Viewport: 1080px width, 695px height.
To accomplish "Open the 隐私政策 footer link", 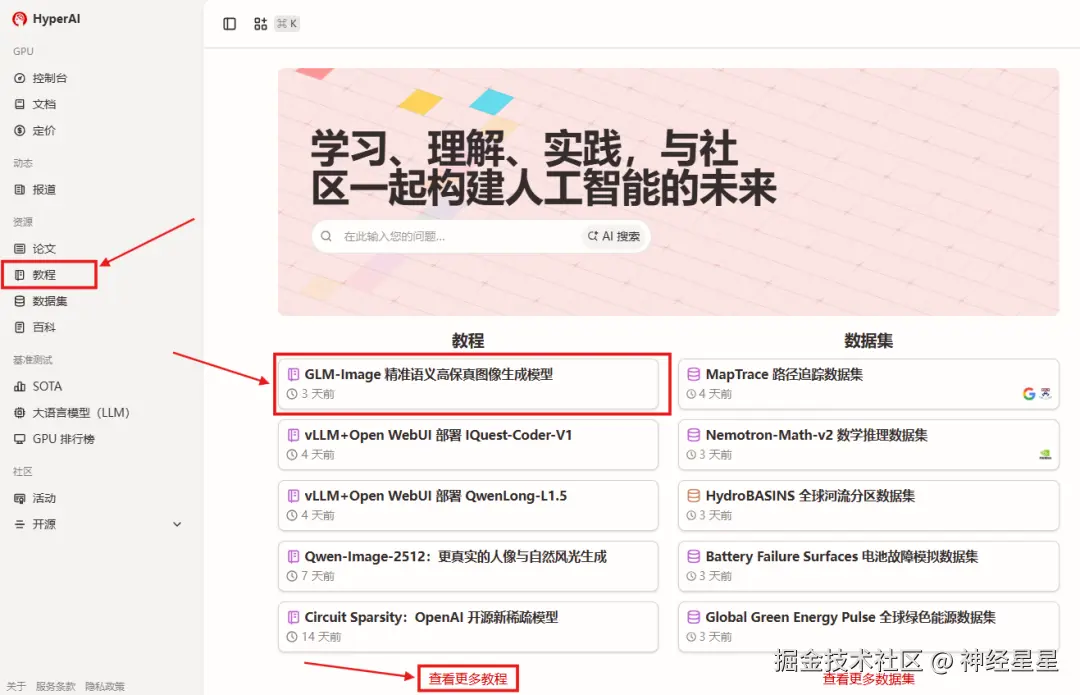I will 105,686.
